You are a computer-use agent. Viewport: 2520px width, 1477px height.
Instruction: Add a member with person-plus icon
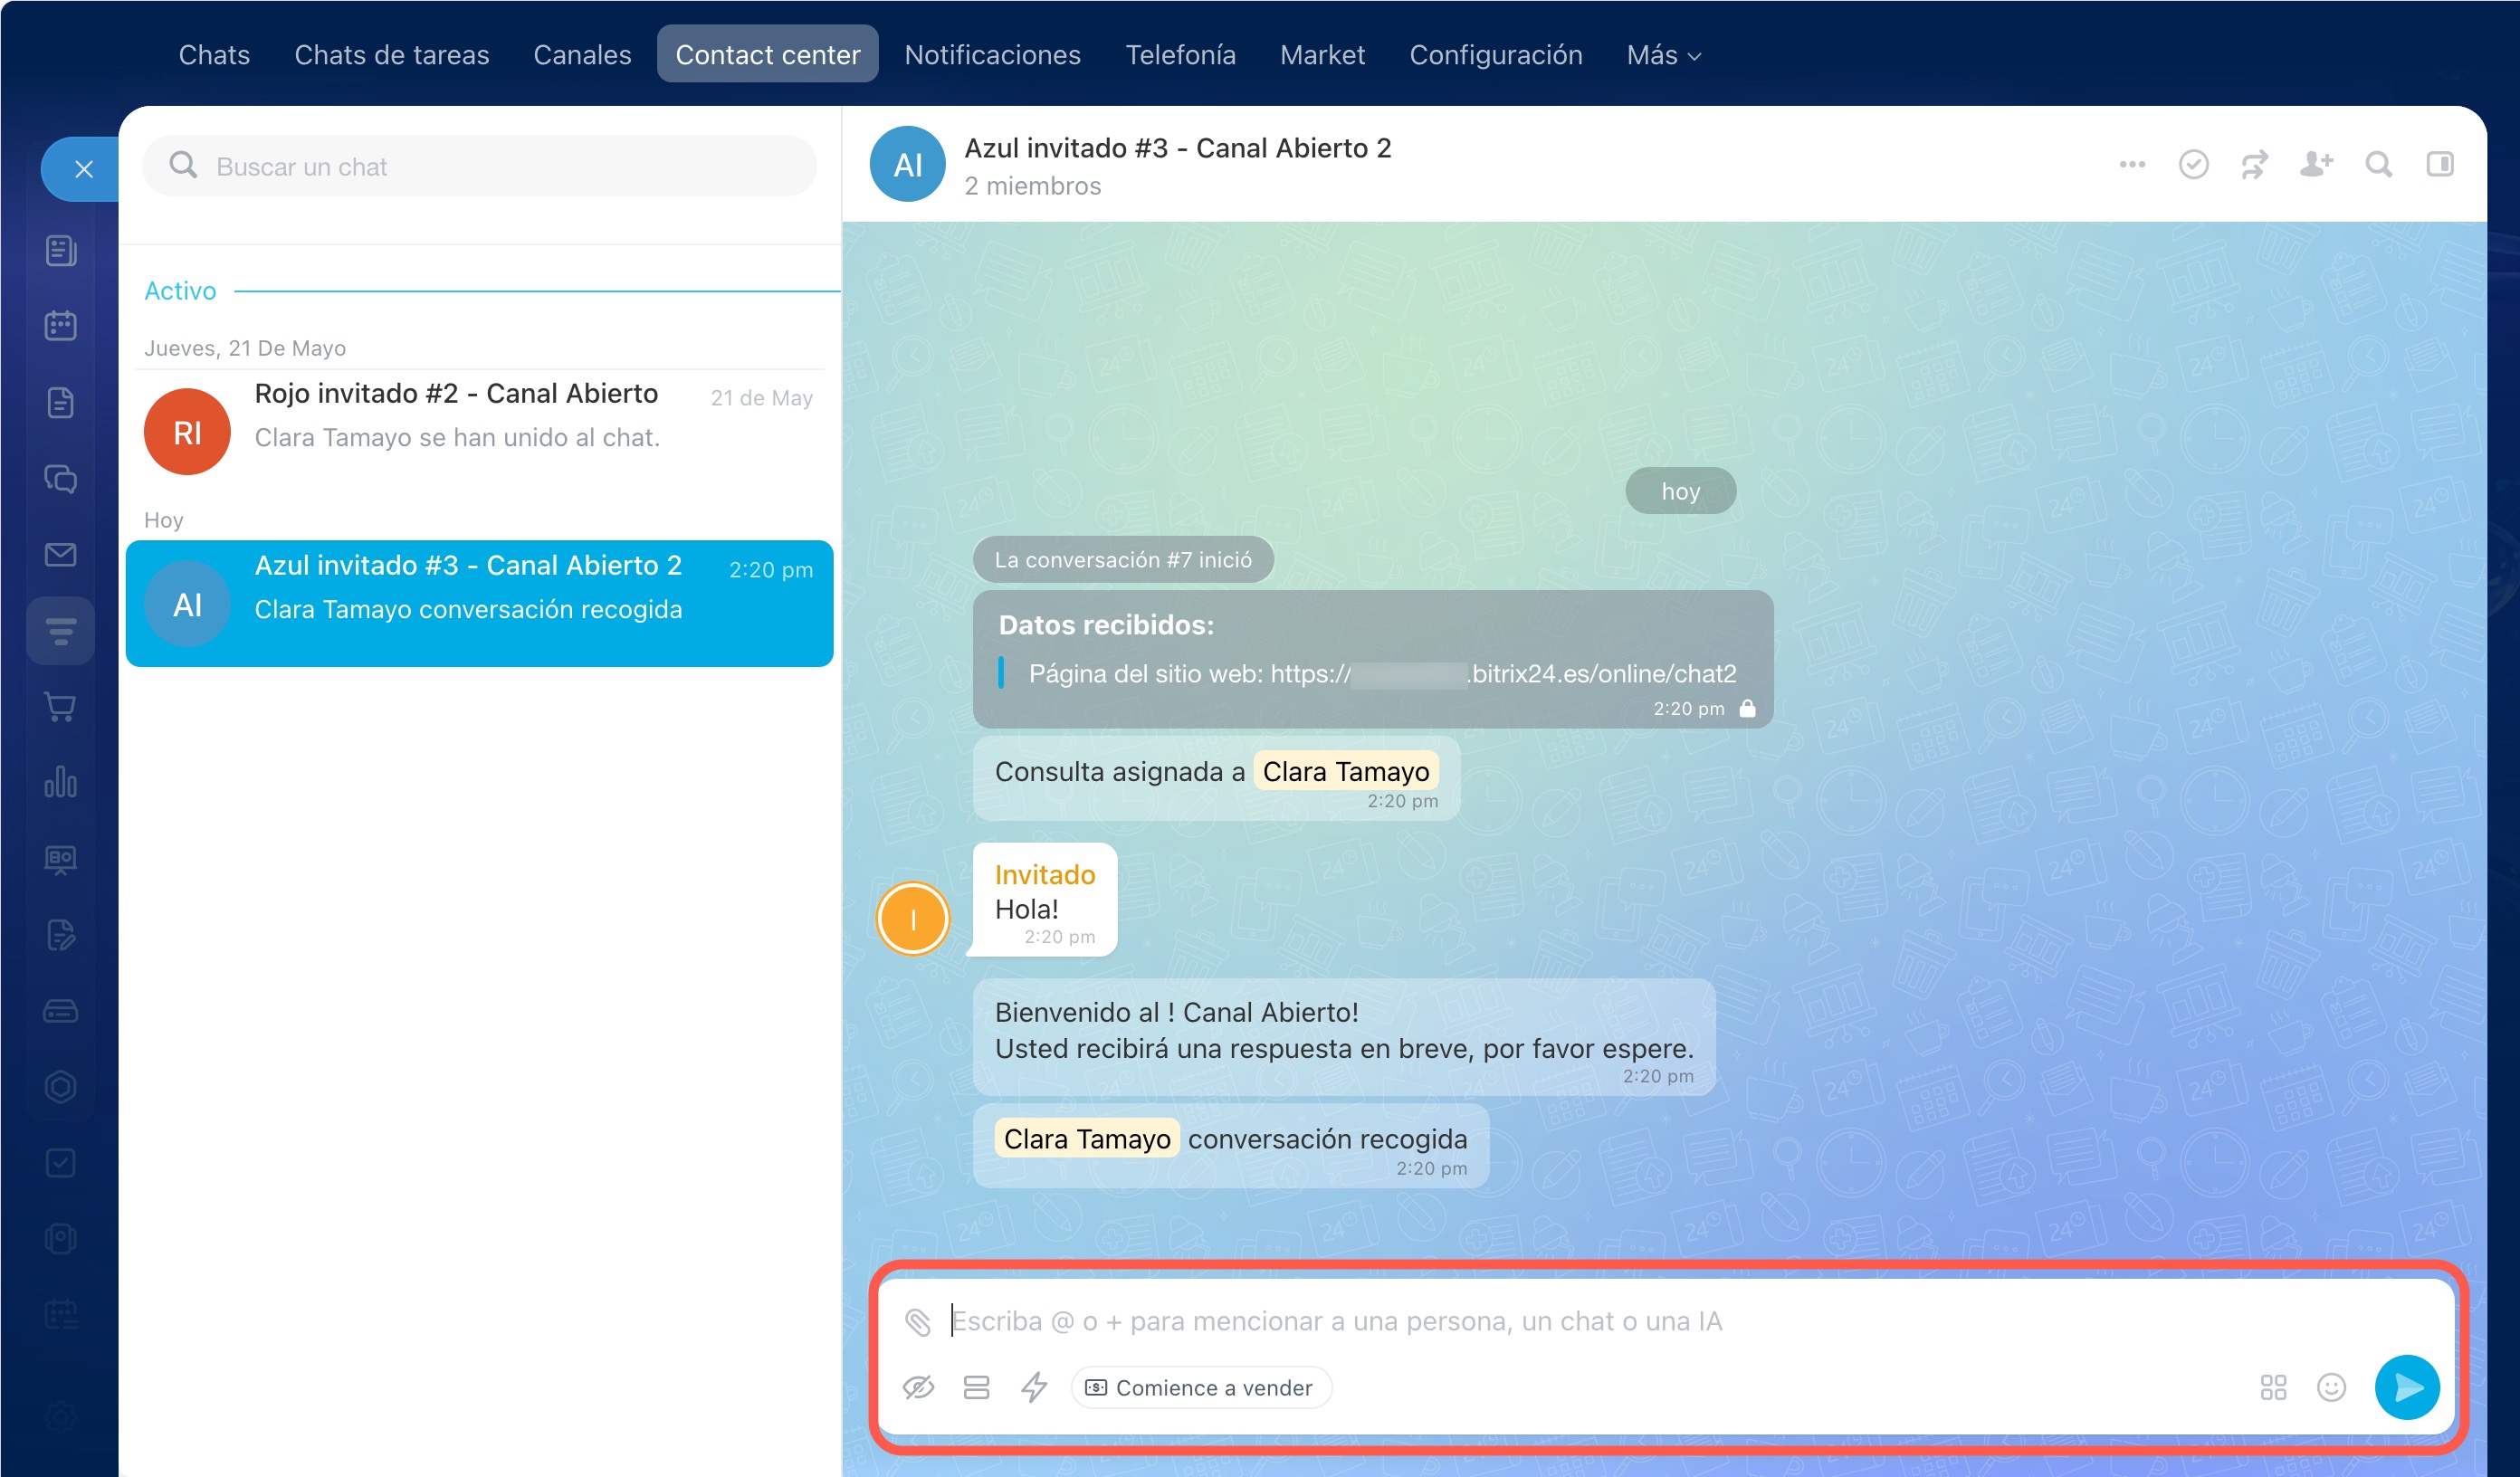pyautogui.click(x=2316, y=164)
